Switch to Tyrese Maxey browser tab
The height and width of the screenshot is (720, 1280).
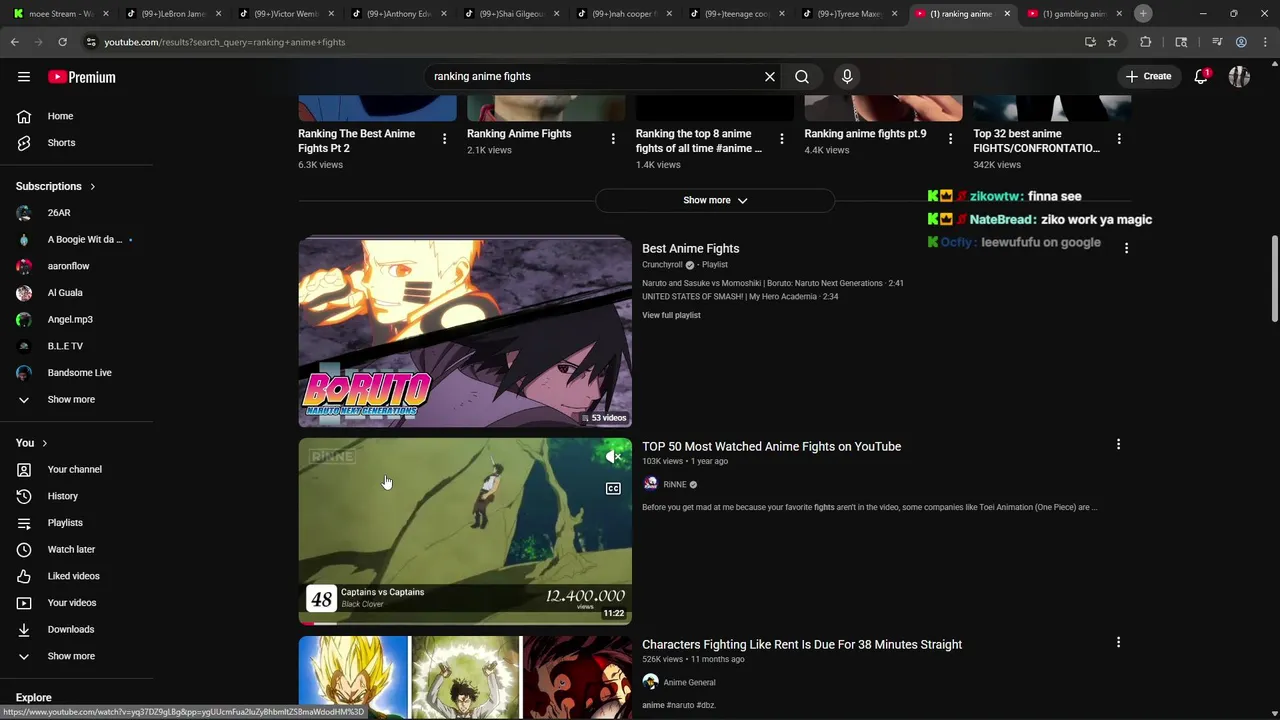click(x=848, y=14)
